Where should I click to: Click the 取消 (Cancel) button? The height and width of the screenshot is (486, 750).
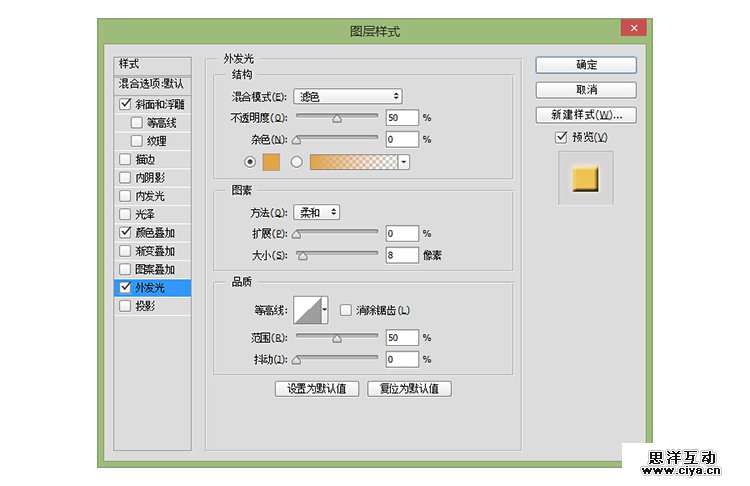[585, 90]
